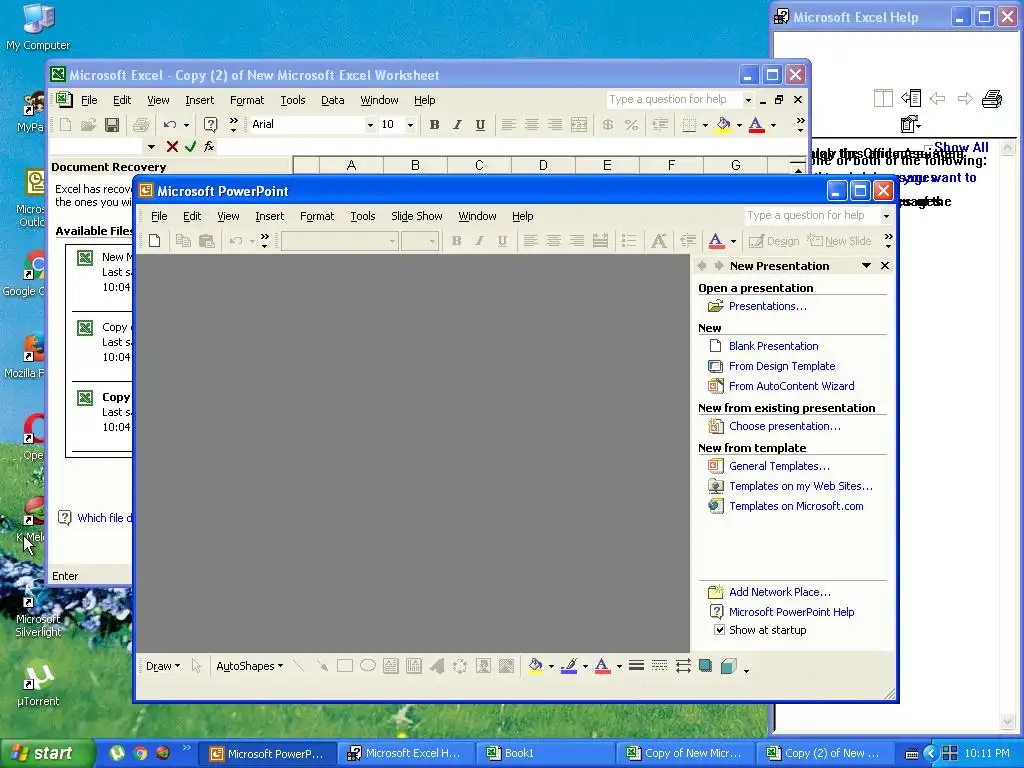This screenshot has height=768, width=1024.
Task: Apply Fill Color bucket in PowerPoint Drawing toolbar
Action: [x=536, y=665]
